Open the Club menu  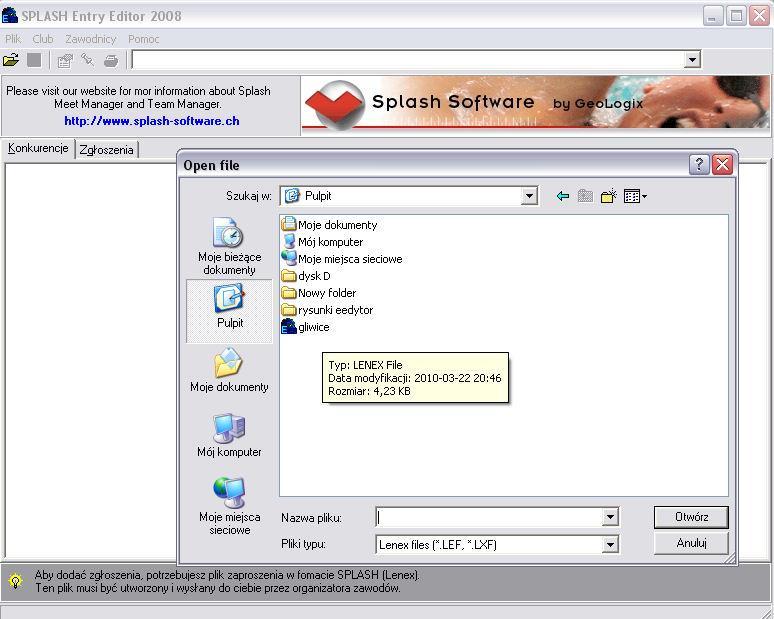pyautogui.click(x=43, y=39)
